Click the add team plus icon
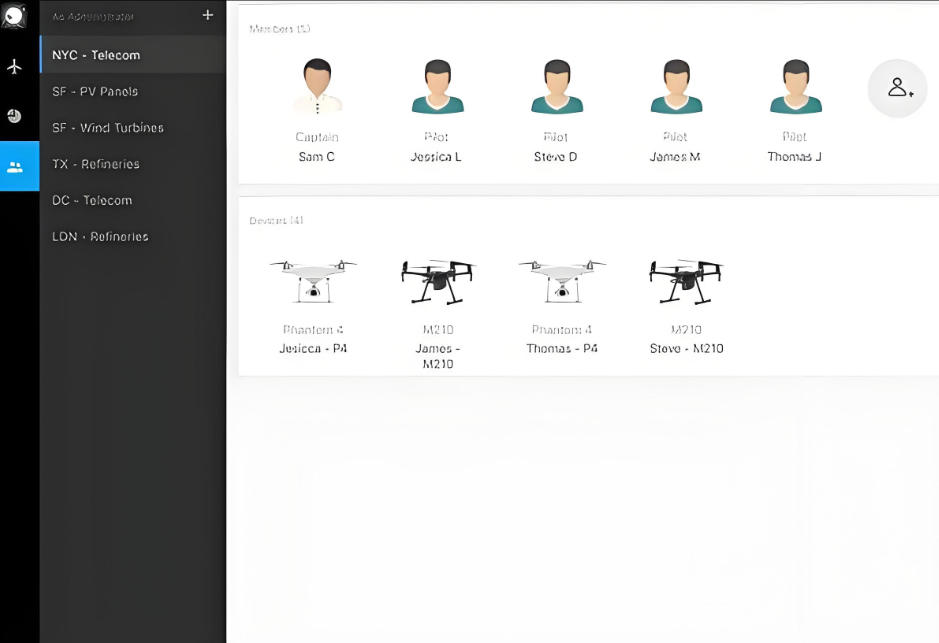Viewport: 939px width, 643px height. 207,15
